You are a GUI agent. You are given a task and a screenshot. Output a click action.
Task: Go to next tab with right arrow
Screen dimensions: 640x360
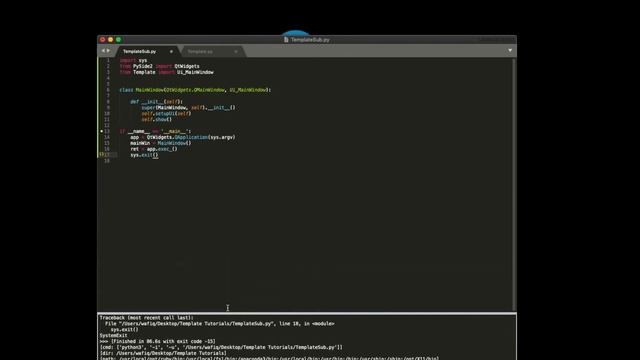pyautogui.click(x=108, y=51)
